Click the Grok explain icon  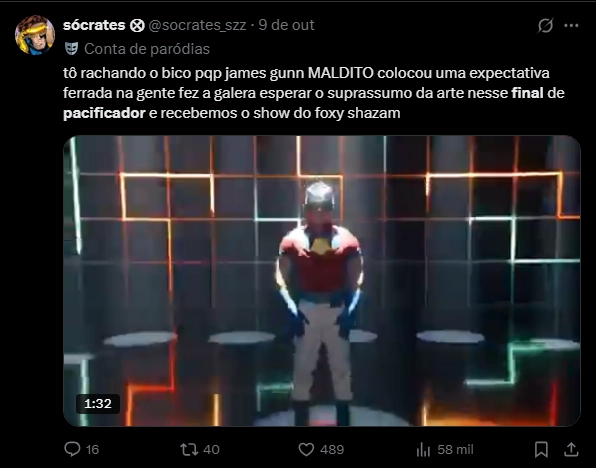pyautogui.click(x=545, y=25)
